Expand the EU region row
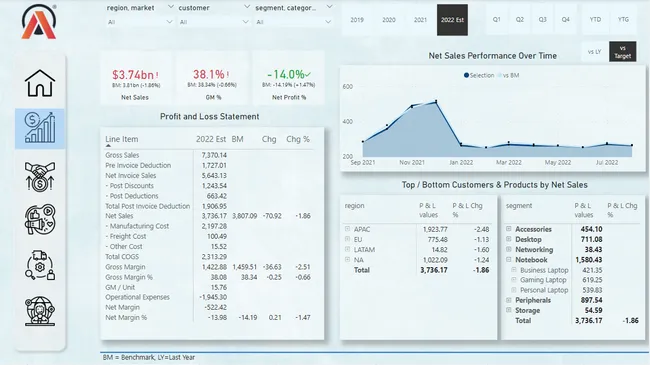650x365 pixels. [x=347, y=239]
